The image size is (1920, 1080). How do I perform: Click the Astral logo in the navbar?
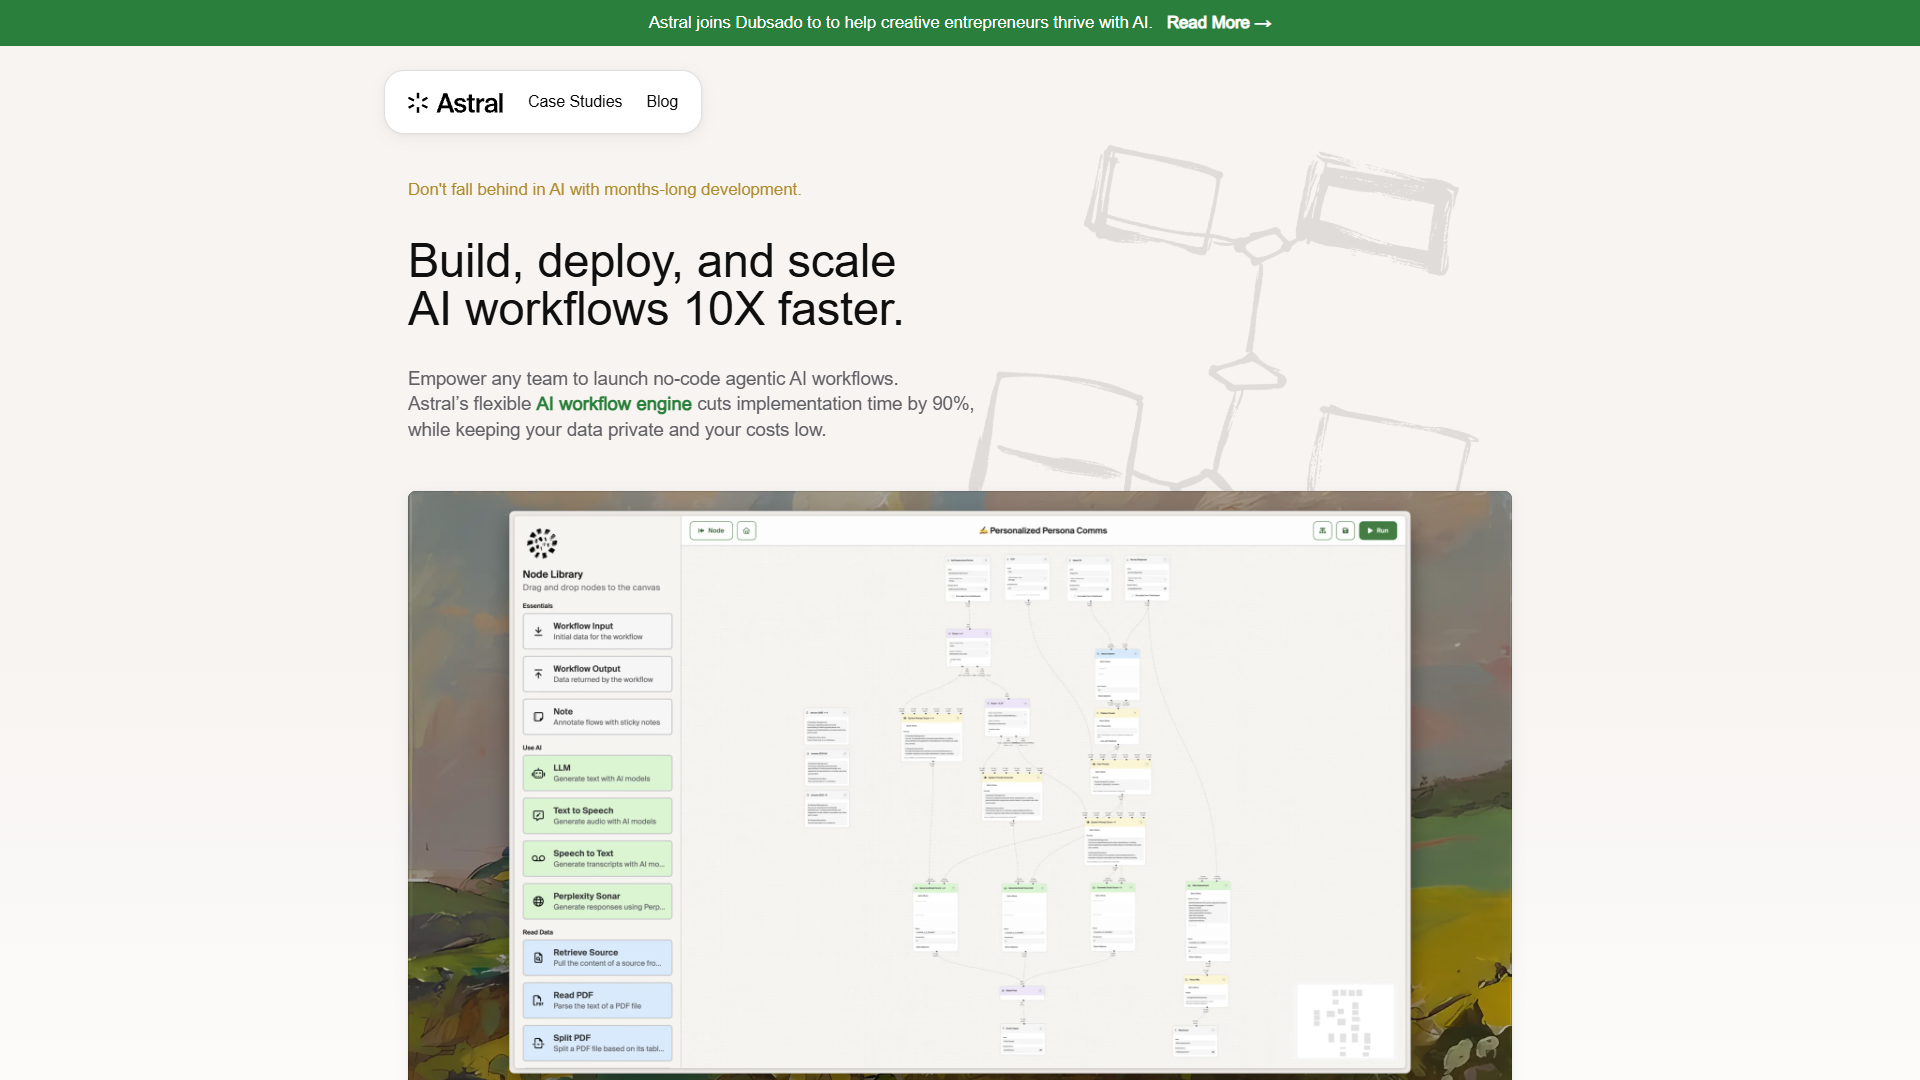click(455, 102)
